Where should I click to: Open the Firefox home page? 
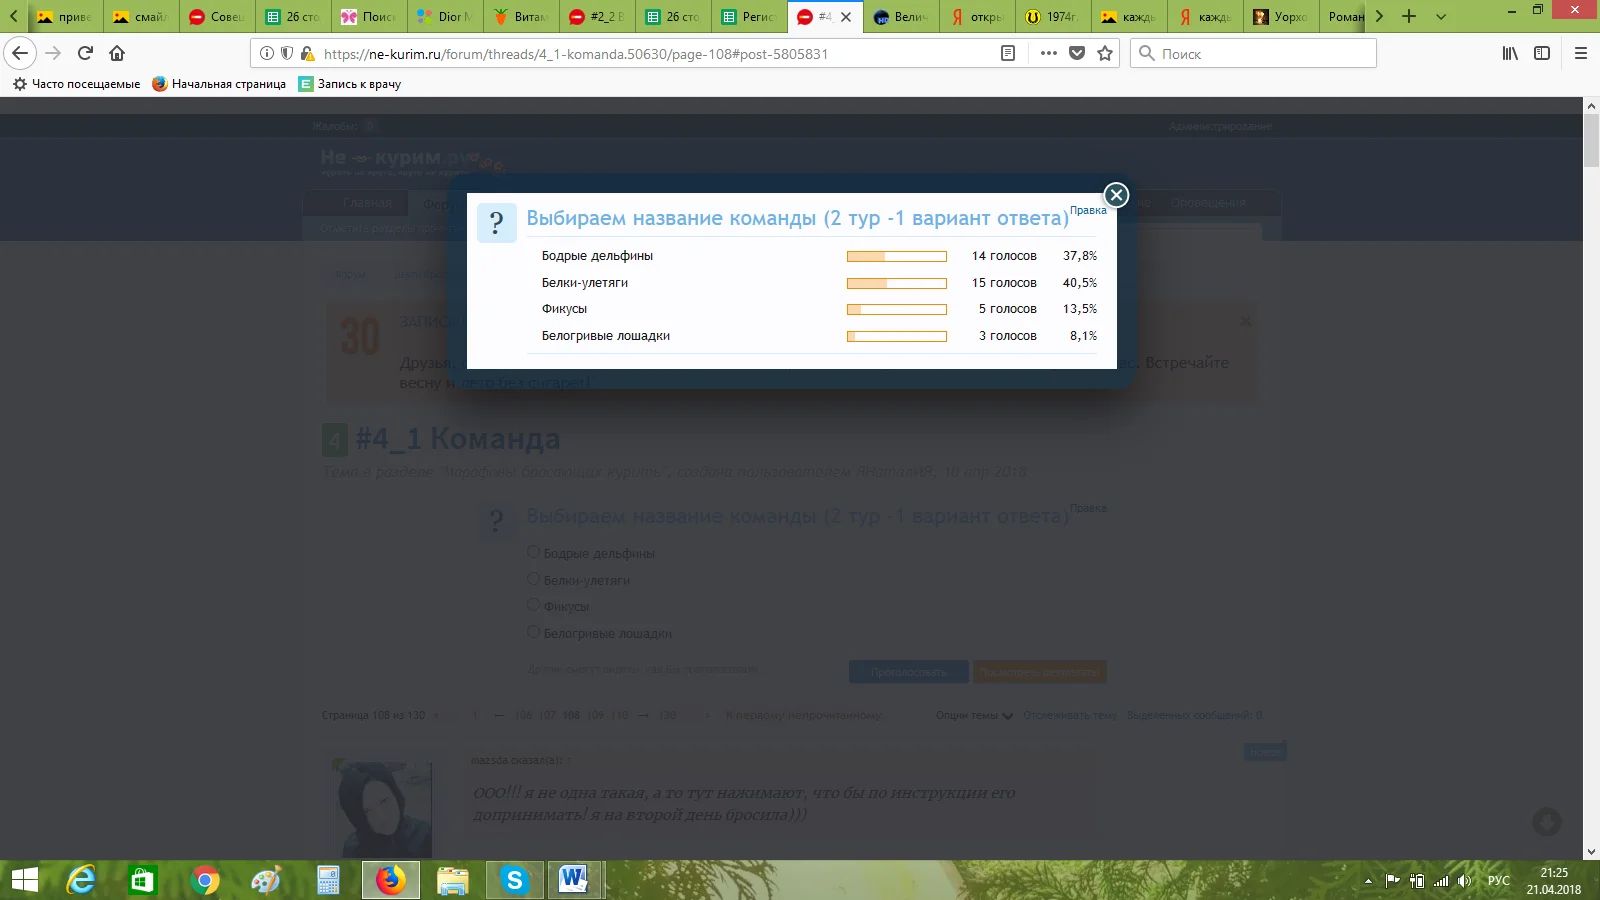(117, 53)
